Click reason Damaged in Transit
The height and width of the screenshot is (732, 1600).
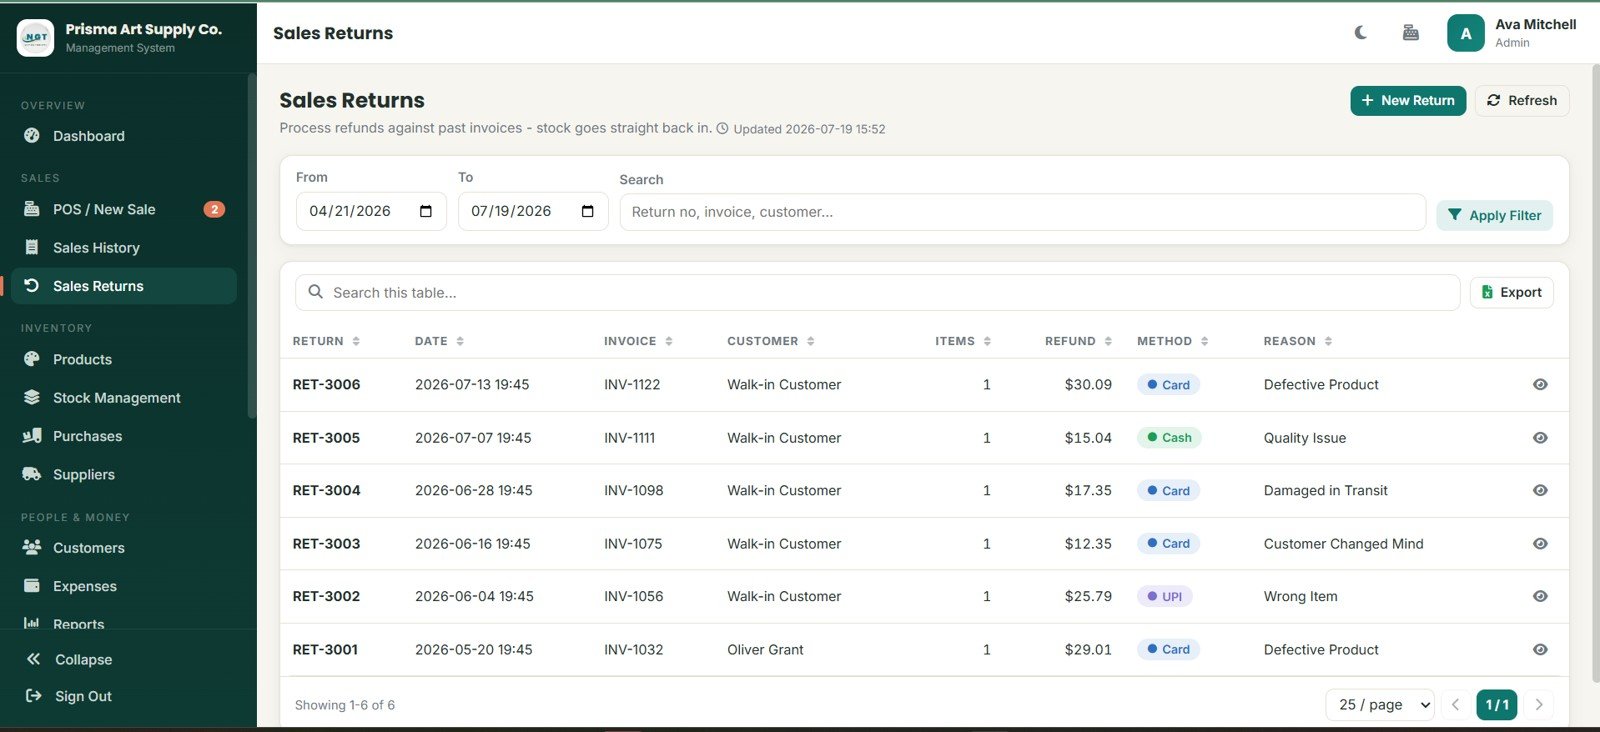tap(1325, 491)
